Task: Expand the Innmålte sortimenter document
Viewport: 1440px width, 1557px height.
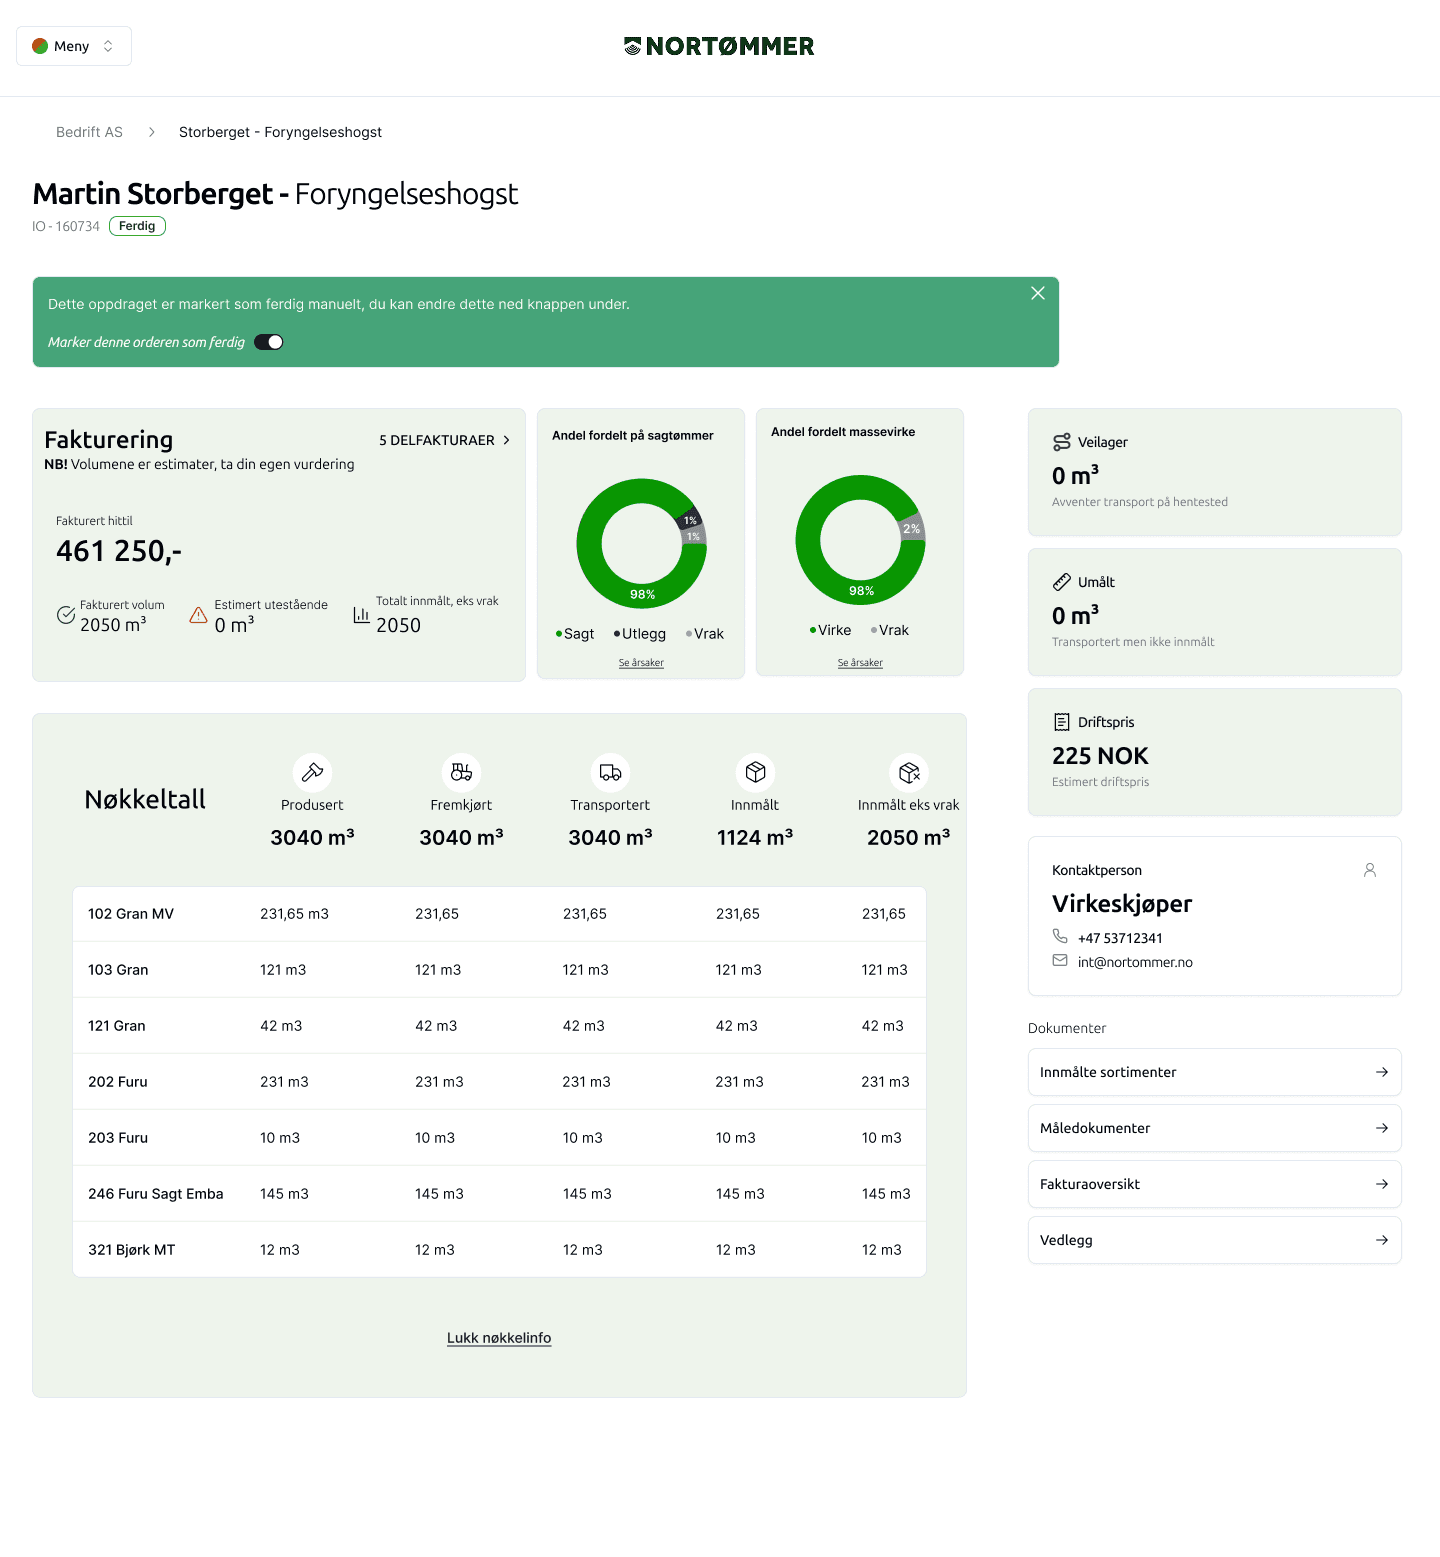Action: point(1383,1072)
